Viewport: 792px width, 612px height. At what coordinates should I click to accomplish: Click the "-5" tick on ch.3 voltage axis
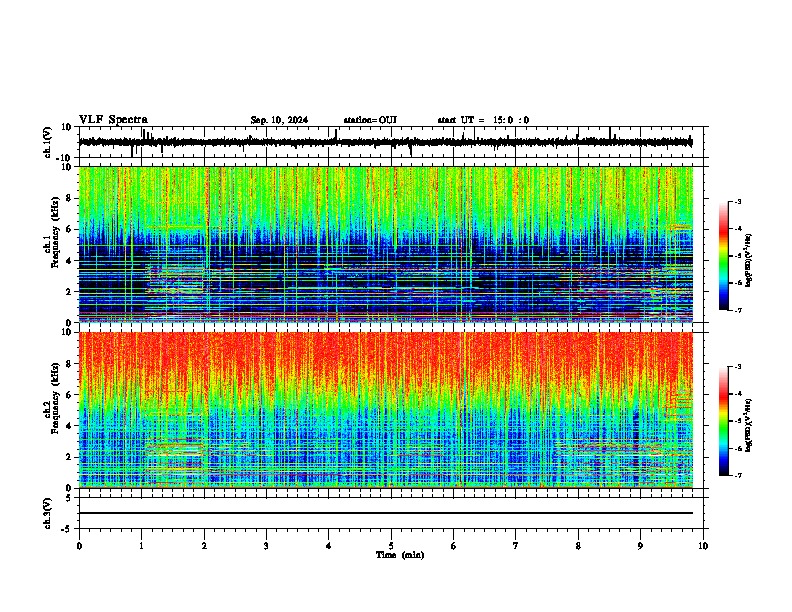pos(67,528)
